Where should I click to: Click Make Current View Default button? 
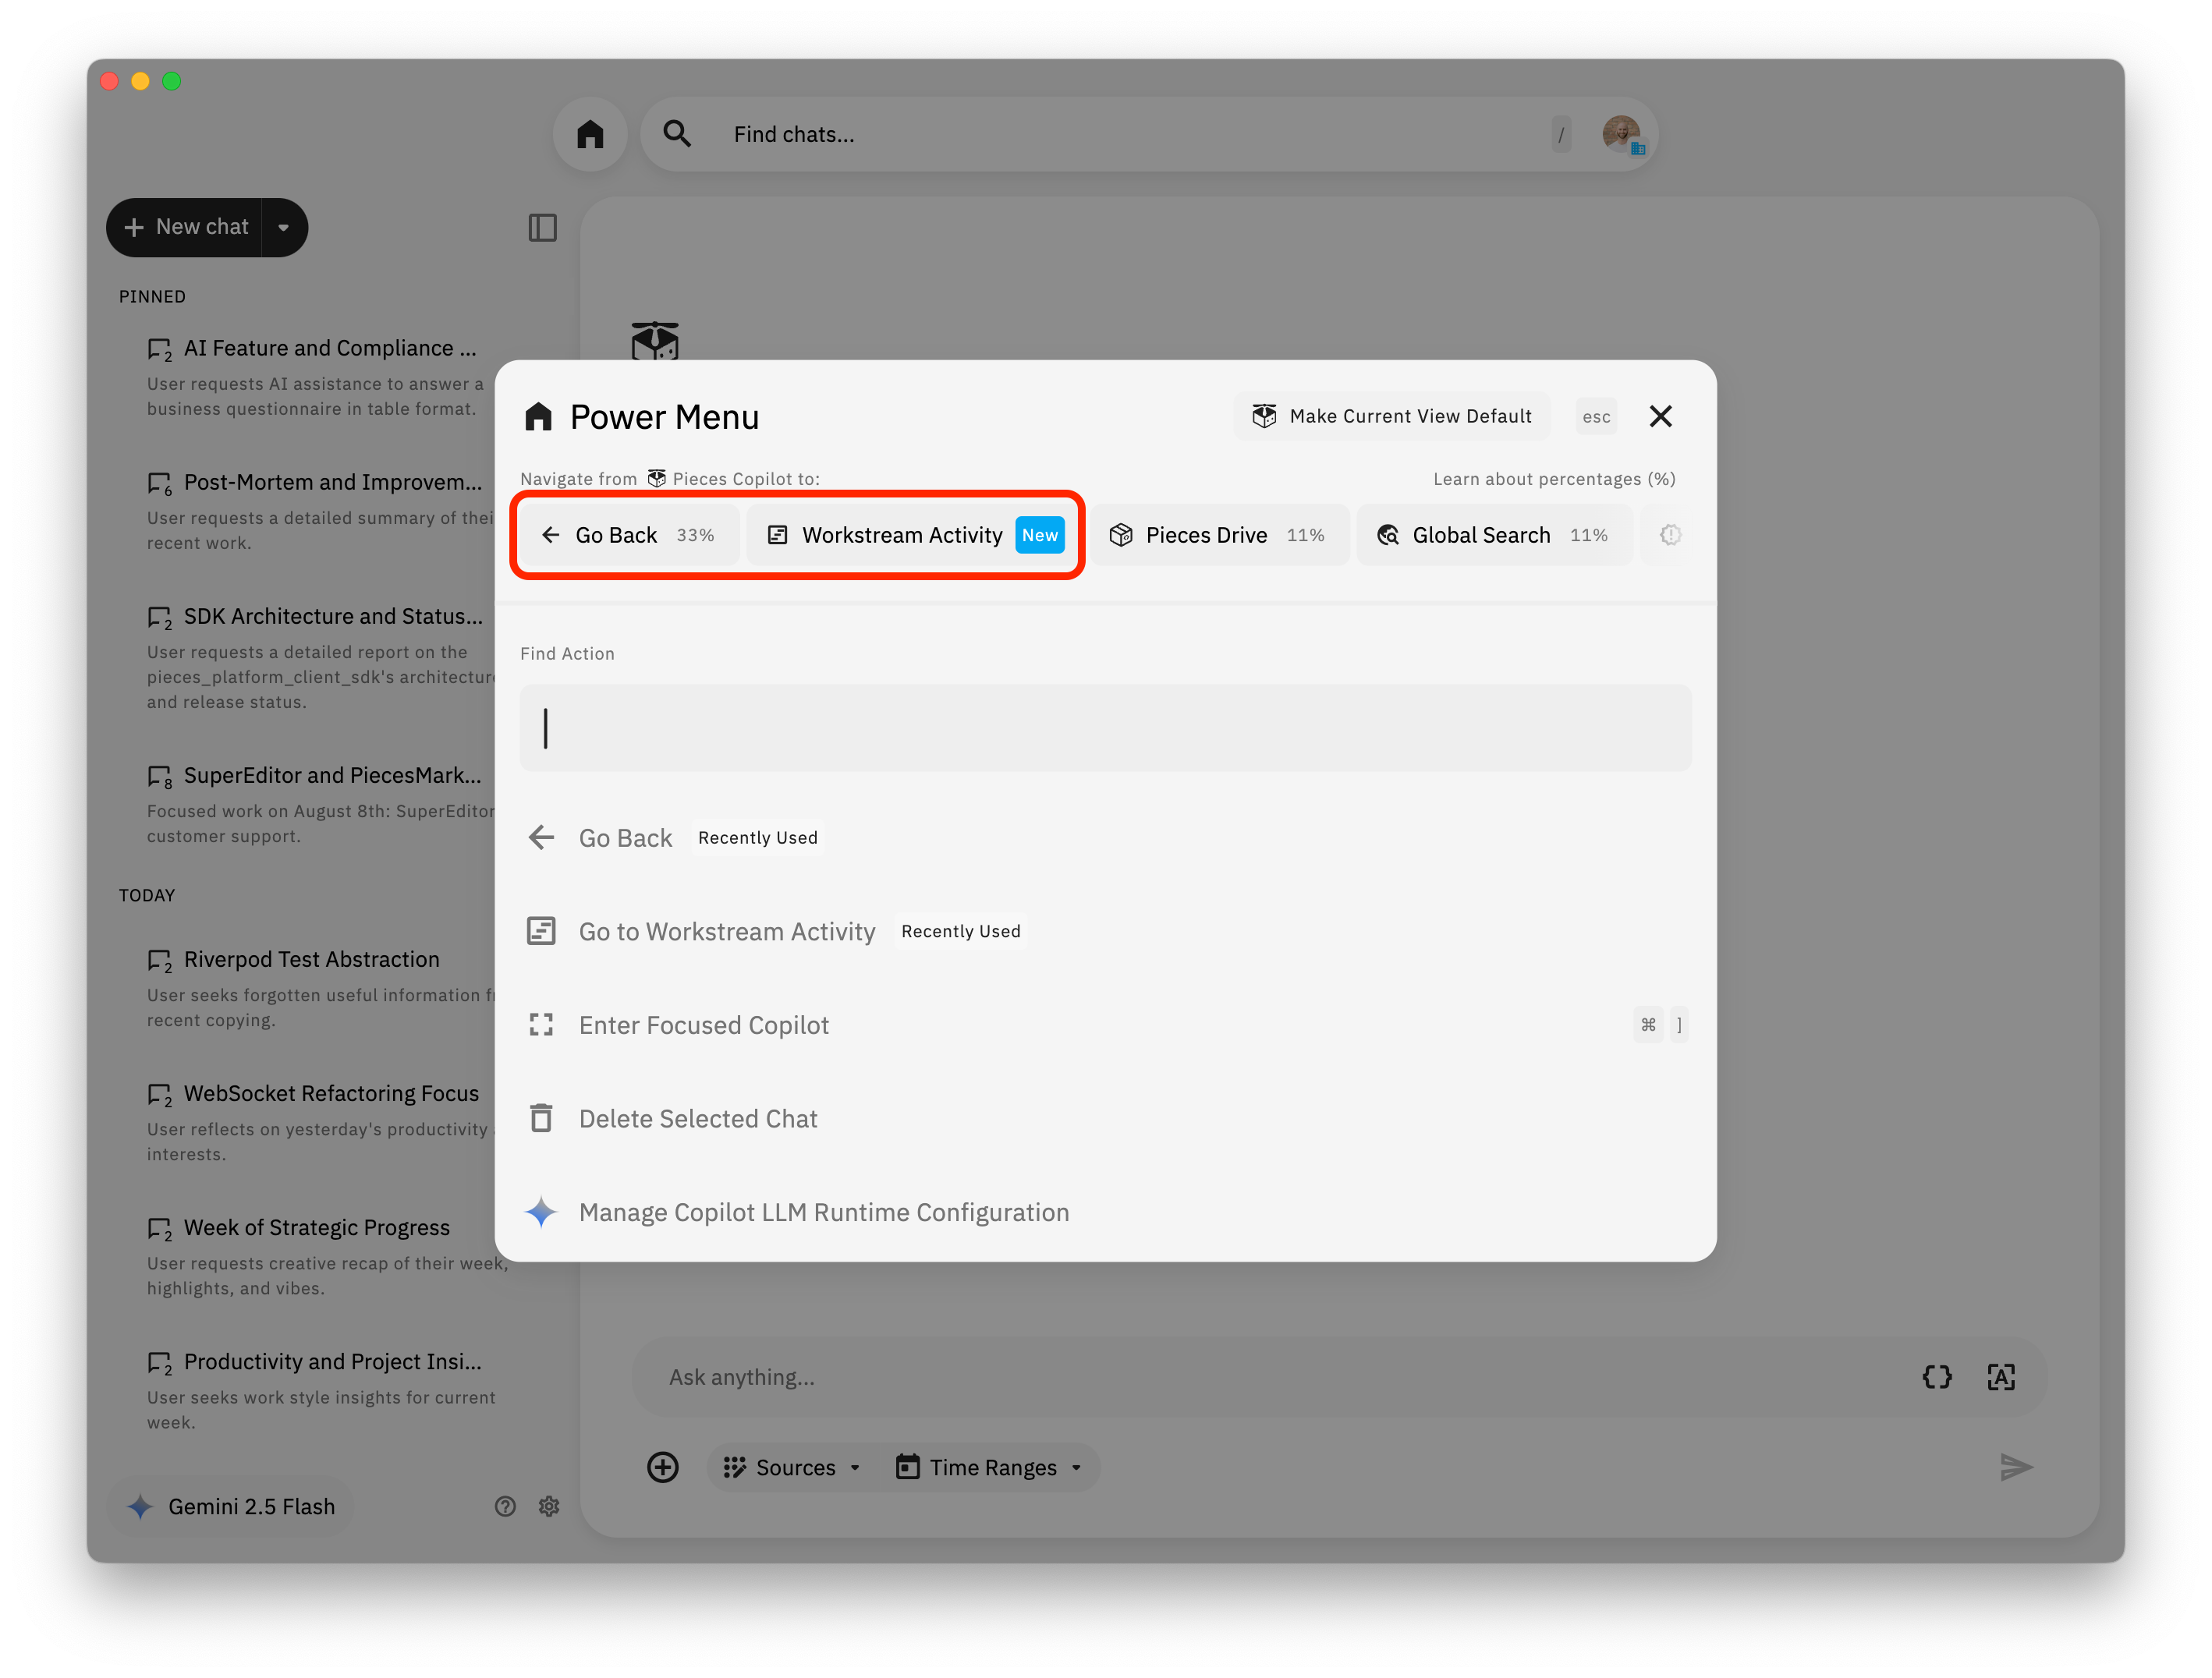tap(1391, 416)
